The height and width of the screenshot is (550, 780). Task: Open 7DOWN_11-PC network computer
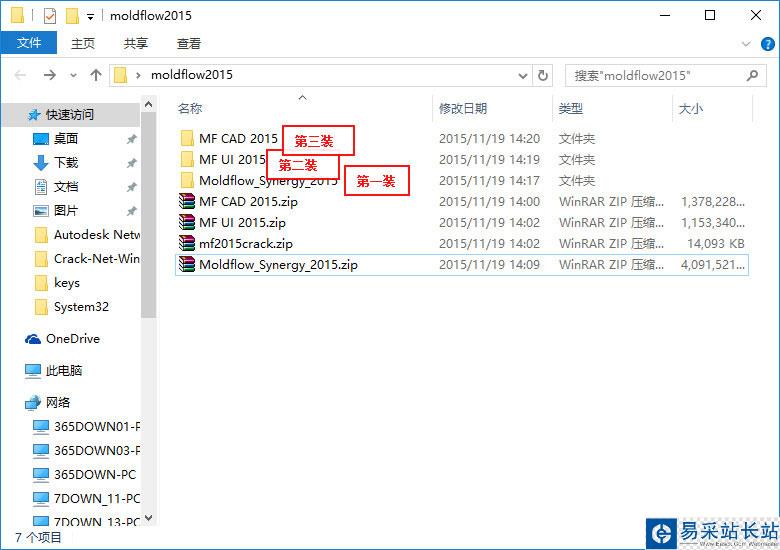pos(97,498)
